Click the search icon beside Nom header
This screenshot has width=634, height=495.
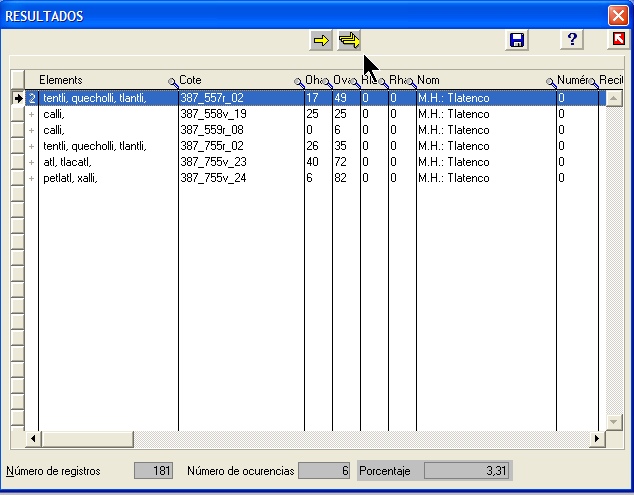click(550, 82)
